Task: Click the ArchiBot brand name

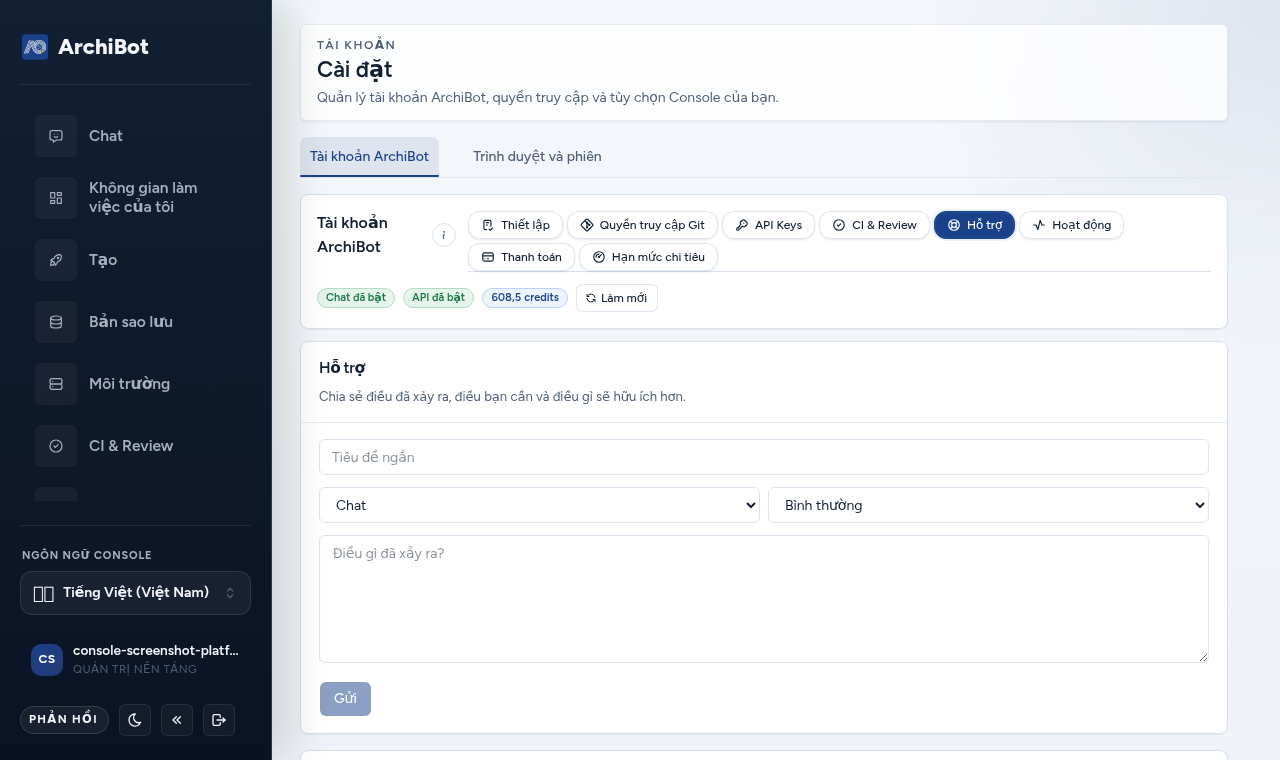Action: click(103, 47)
